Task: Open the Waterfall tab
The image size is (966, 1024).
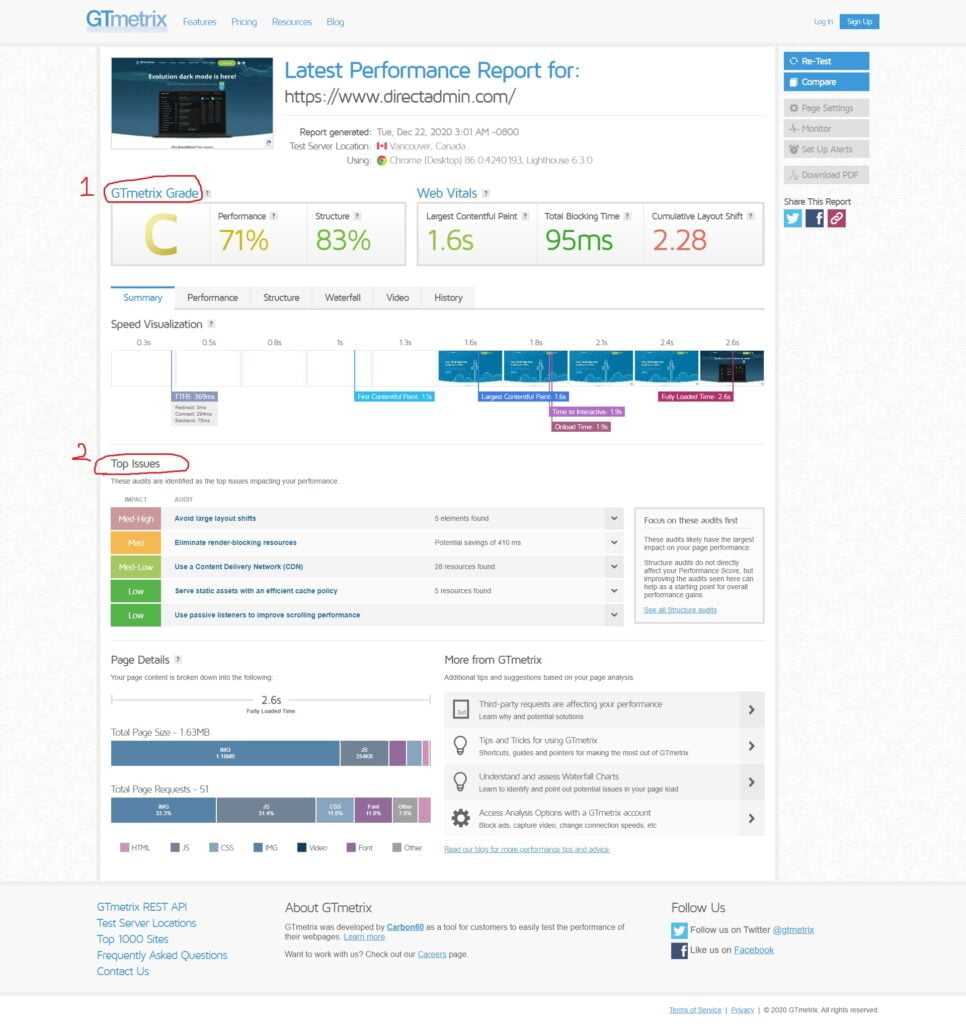Action: click(342, 298)
